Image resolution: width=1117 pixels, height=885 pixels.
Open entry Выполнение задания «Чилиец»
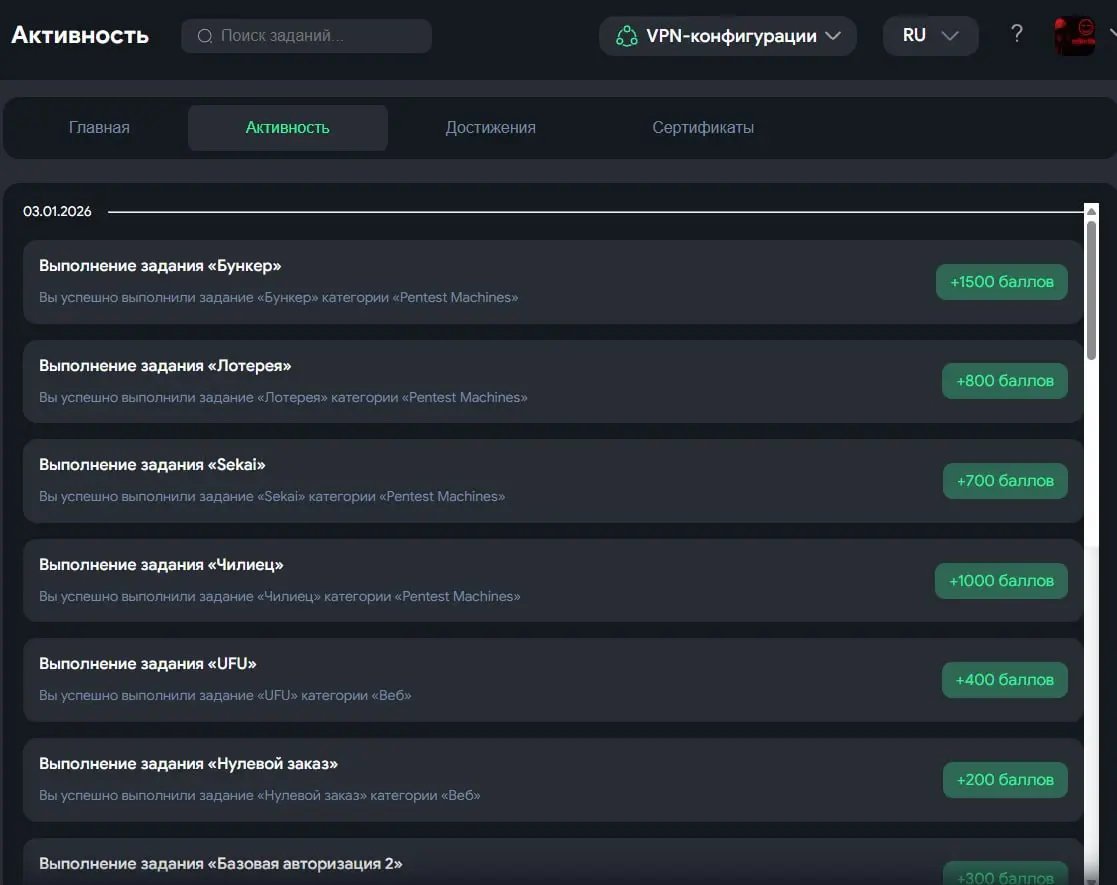click(553, 581)
